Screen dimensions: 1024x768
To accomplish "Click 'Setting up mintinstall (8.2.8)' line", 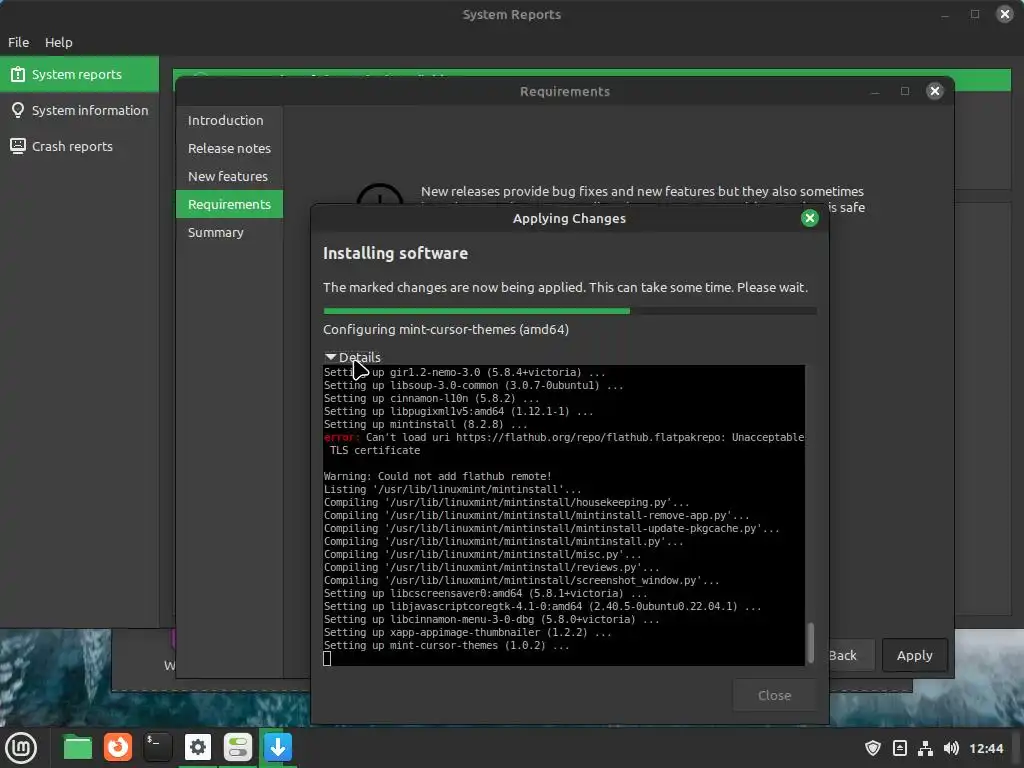I will pos(425,424).
